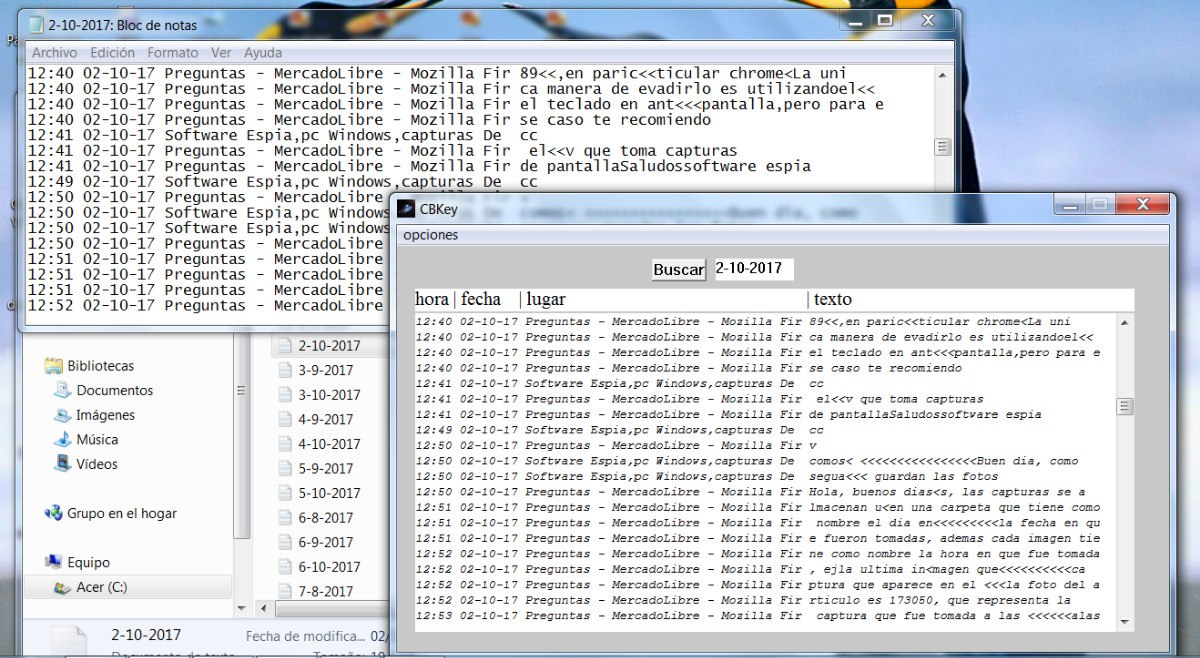This screenshot has height=658, width=1200.
Task: Click the Bloc de notas scrollbar thumb
Action: [942, 147]
